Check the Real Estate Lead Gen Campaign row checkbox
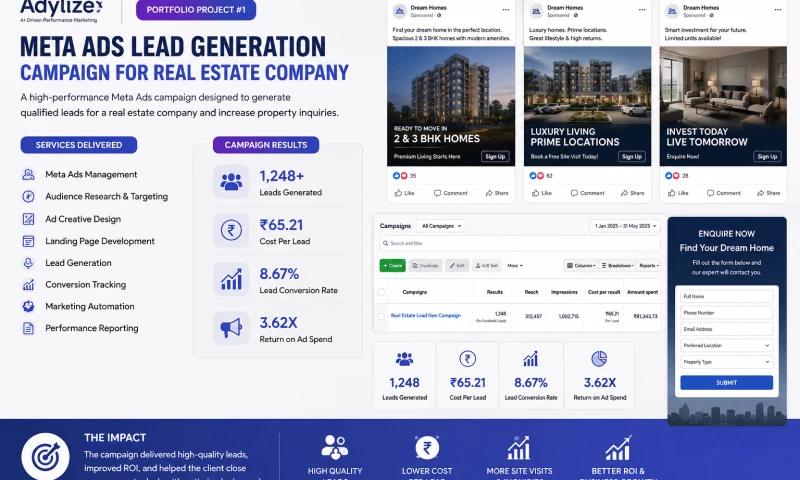Image resolution: width=800 pixels, height=480 pixels. tap(381, 316)
